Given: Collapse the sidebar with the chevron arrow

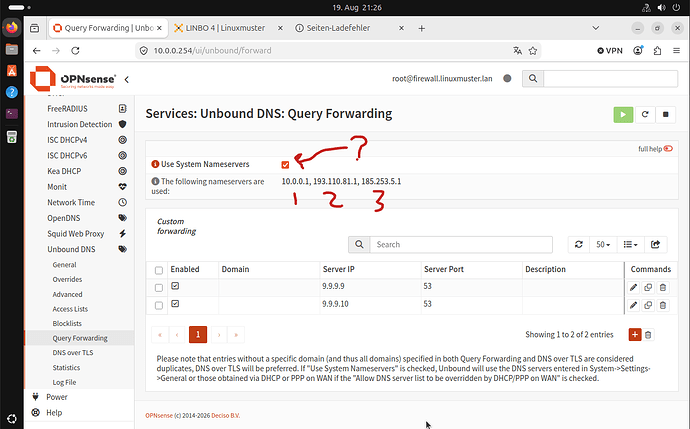Looking at the screenshot, I should 126,80.
